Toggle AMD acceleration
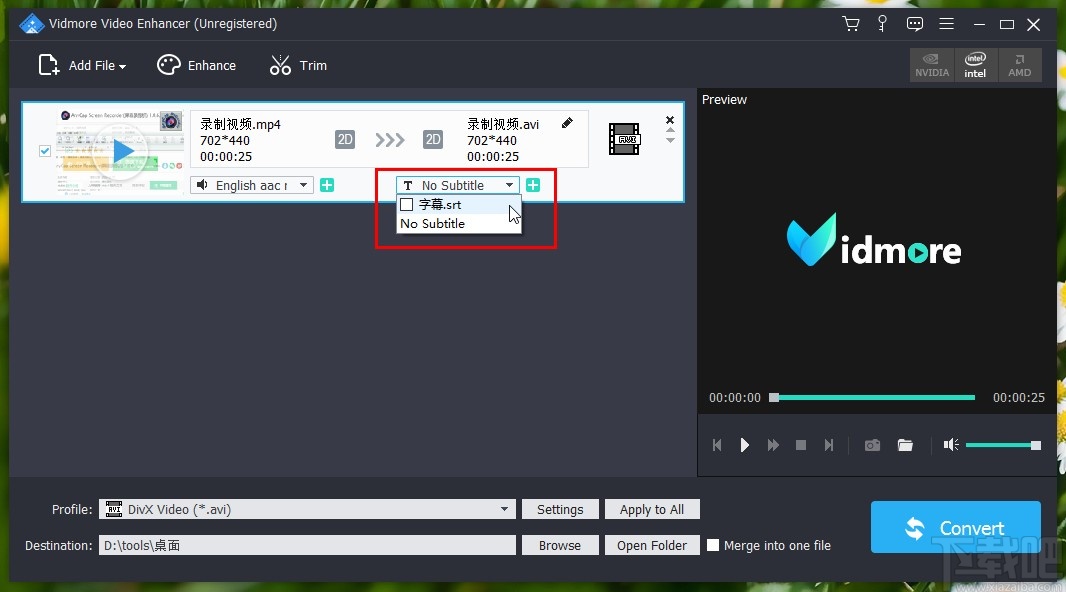1066x592 pixels. [x=1019, y=65]
